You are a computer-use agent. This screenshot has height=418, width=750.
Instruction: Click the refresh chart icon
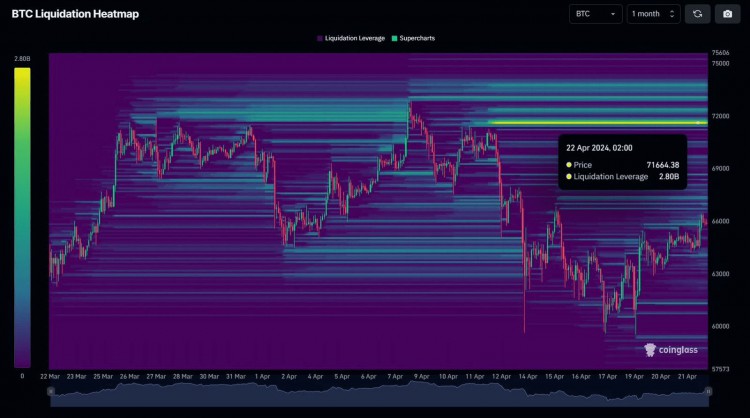tap(697, 14)
